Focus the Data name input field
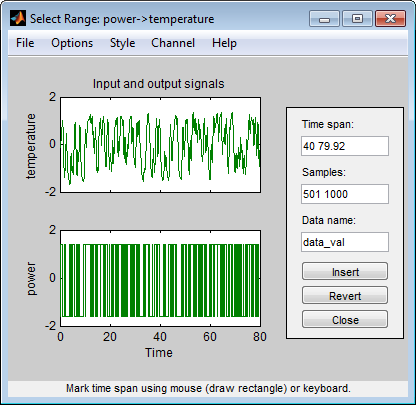416x405 pixels. coord(345,242)
